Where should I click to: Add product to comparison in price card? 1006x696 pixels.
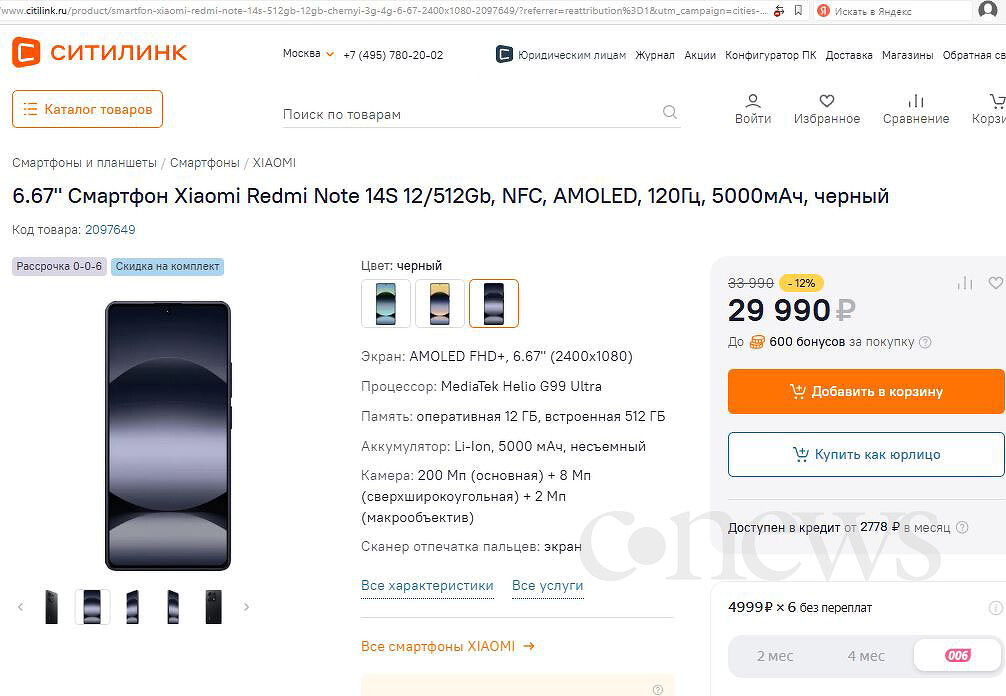pos(965,283)
